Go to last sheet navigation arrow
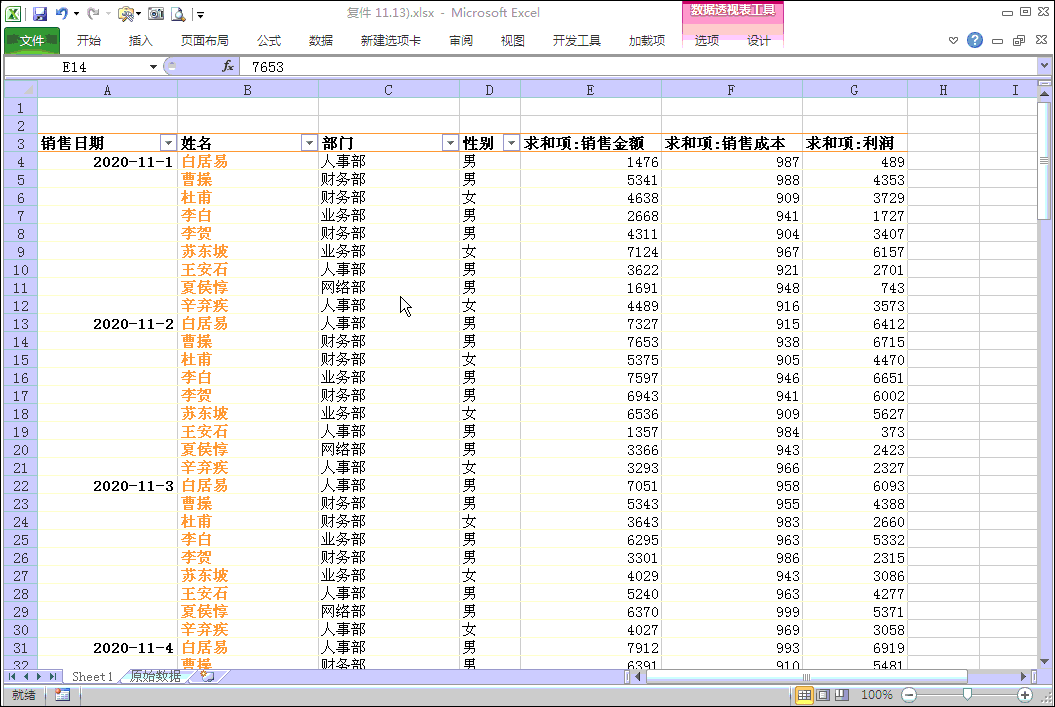This screenshot has width=1055, height=707. tap(52, 676)
